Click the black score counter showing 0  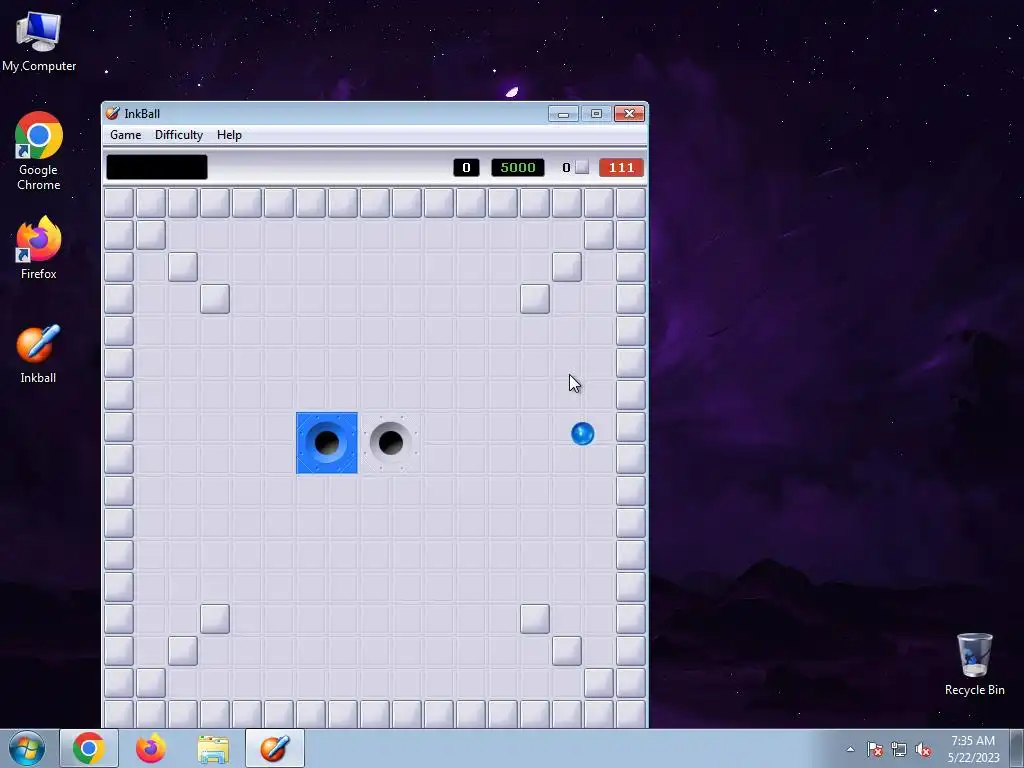(x=466, y=168)
